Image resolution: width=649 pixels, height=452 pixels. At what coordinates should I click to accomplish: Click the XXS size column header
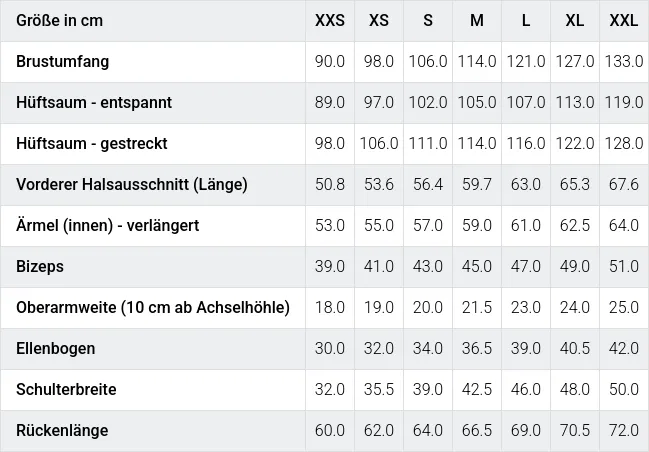(x=330, y=20)
